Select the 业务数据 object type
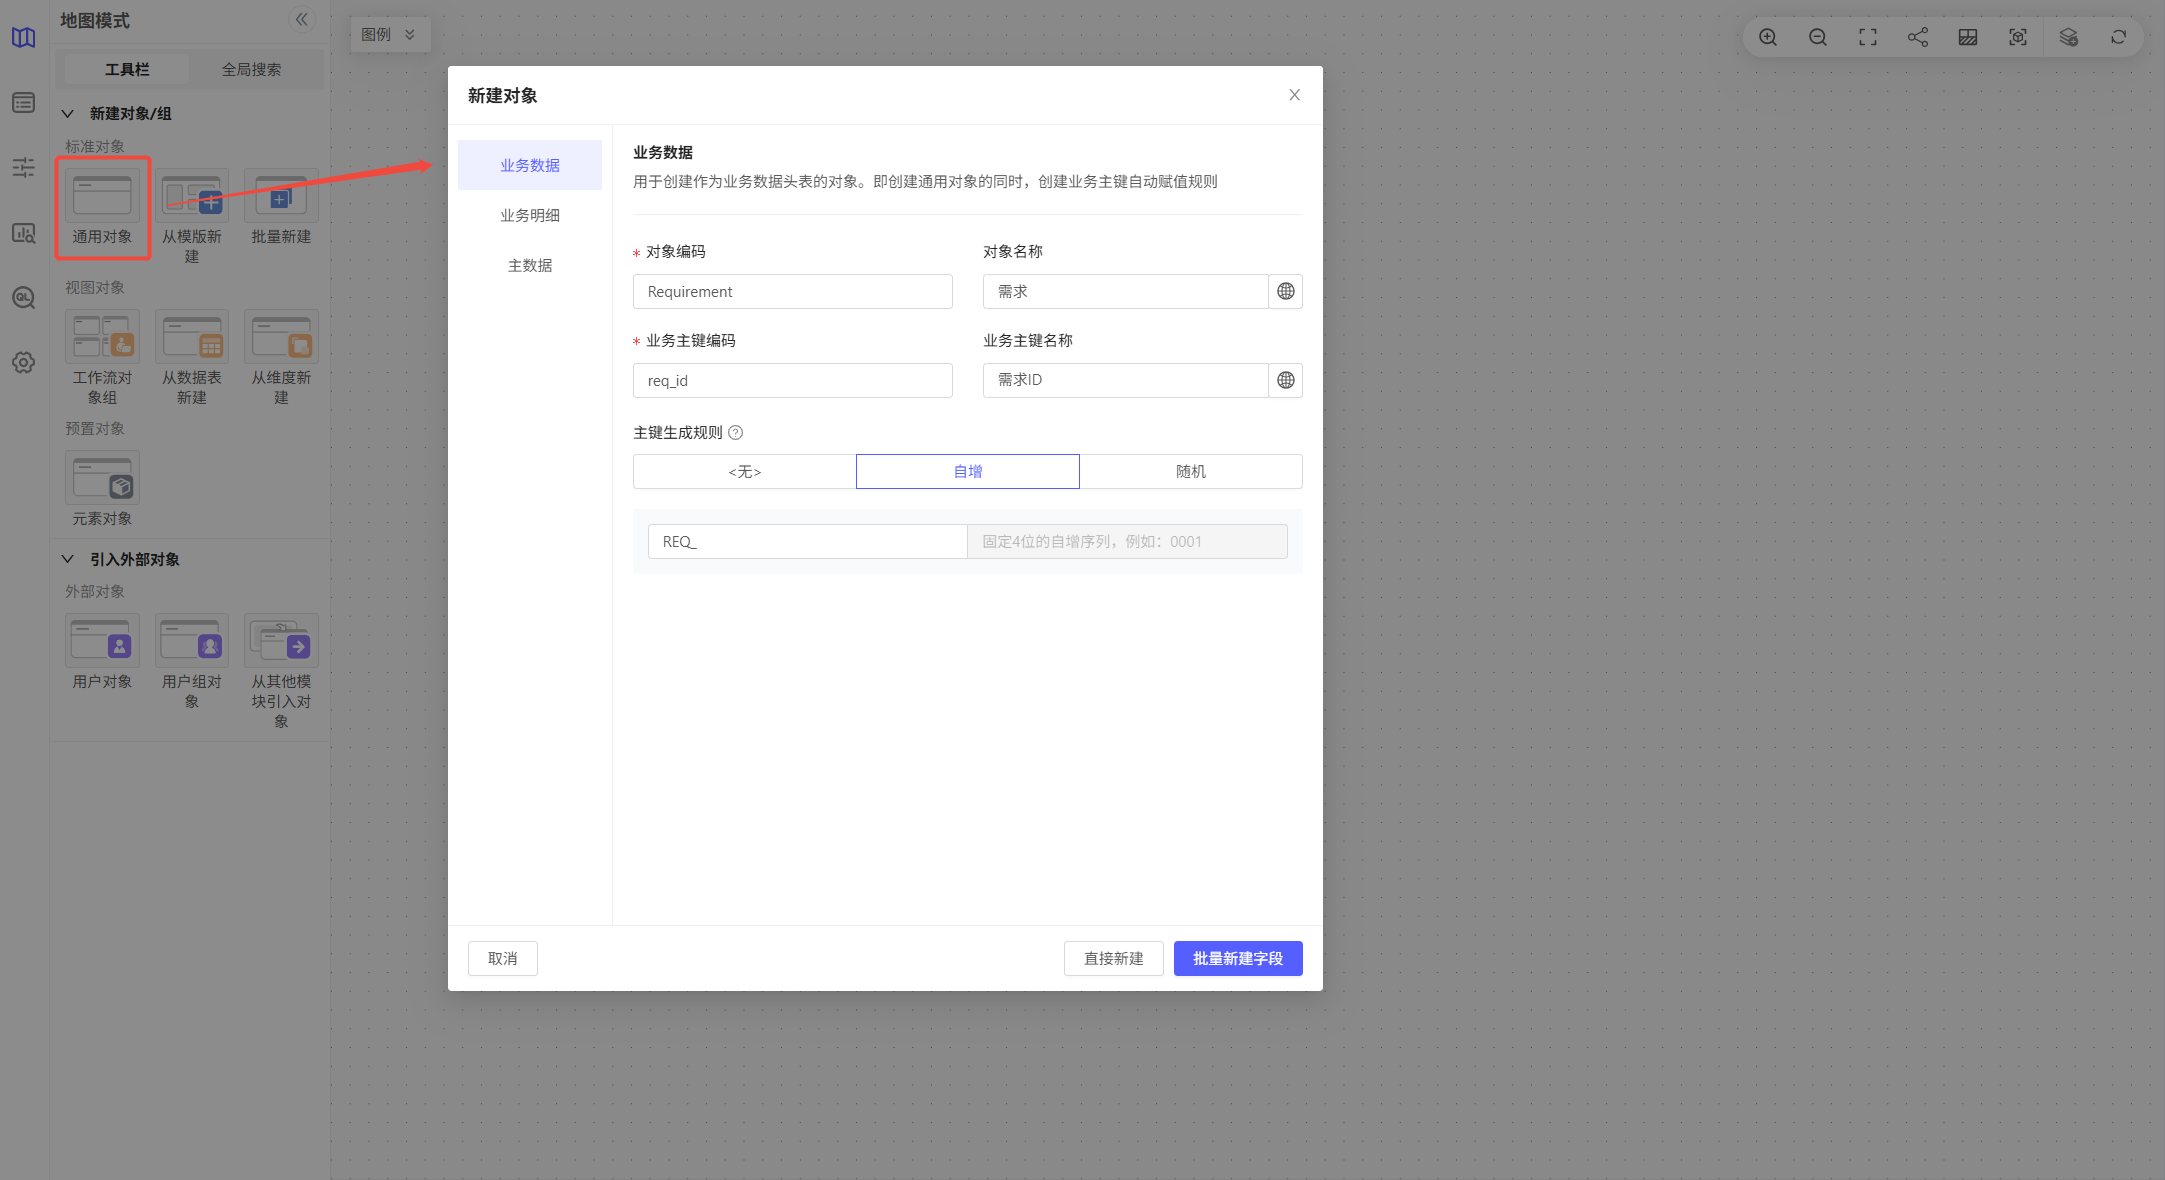Viewport: 2165px width, 1180px height. 530,166
